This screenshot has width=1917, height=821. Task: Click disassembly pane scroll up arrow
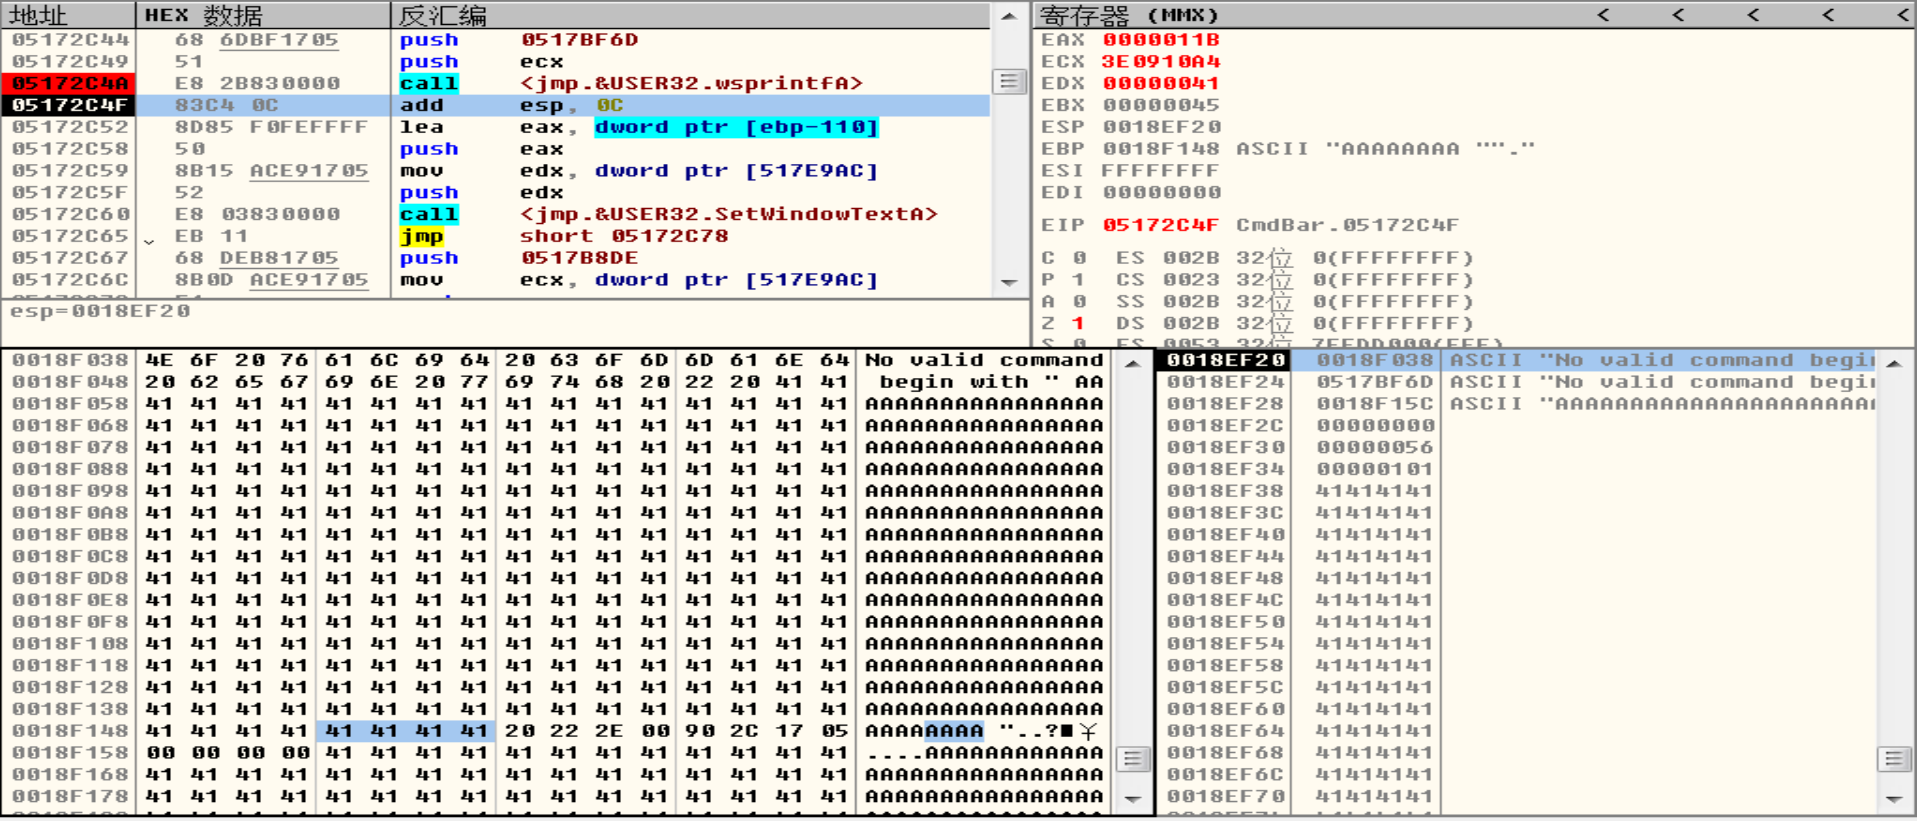(x=1008, y=16)
